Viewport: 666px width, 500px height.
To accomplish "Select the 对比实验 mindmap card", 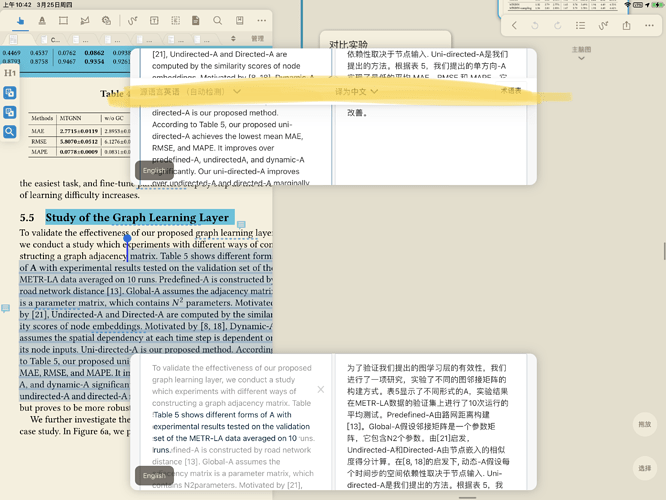I will point(385,40).
